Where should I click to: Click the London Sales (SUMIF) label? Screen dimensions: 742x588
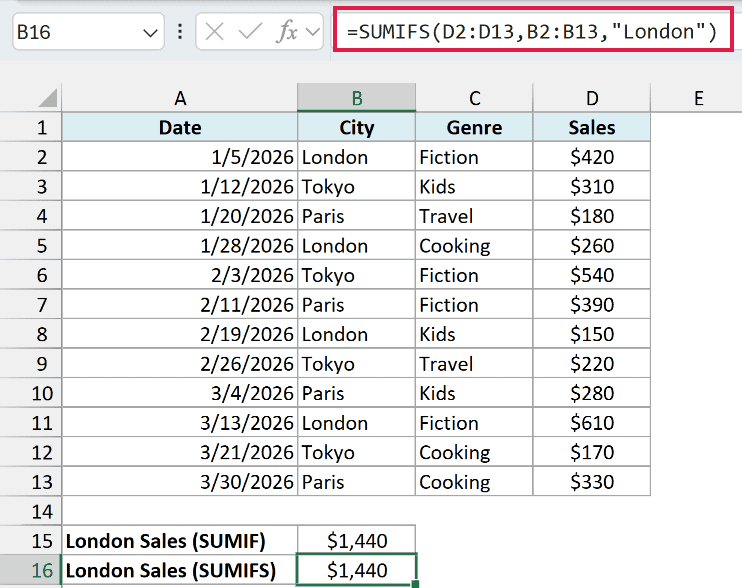(180, 541)
